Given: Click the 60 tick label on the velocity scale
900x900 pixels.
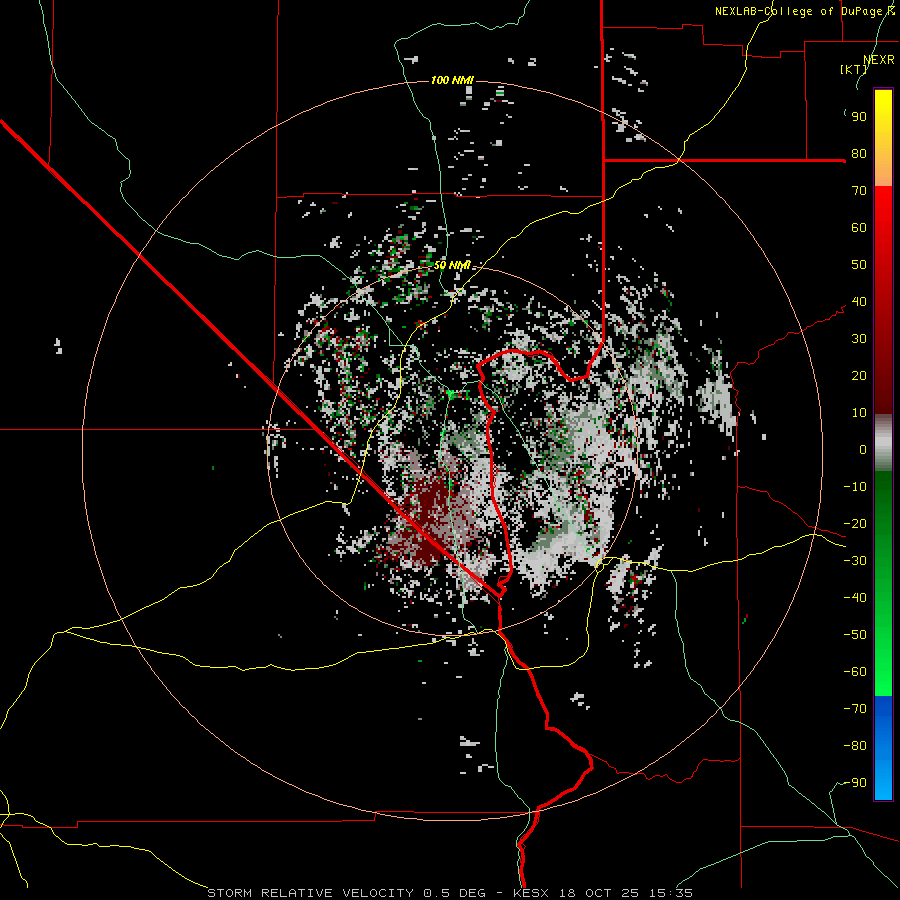Looking at the screenshot, I should pyautogui.click(x=859, y=227).
